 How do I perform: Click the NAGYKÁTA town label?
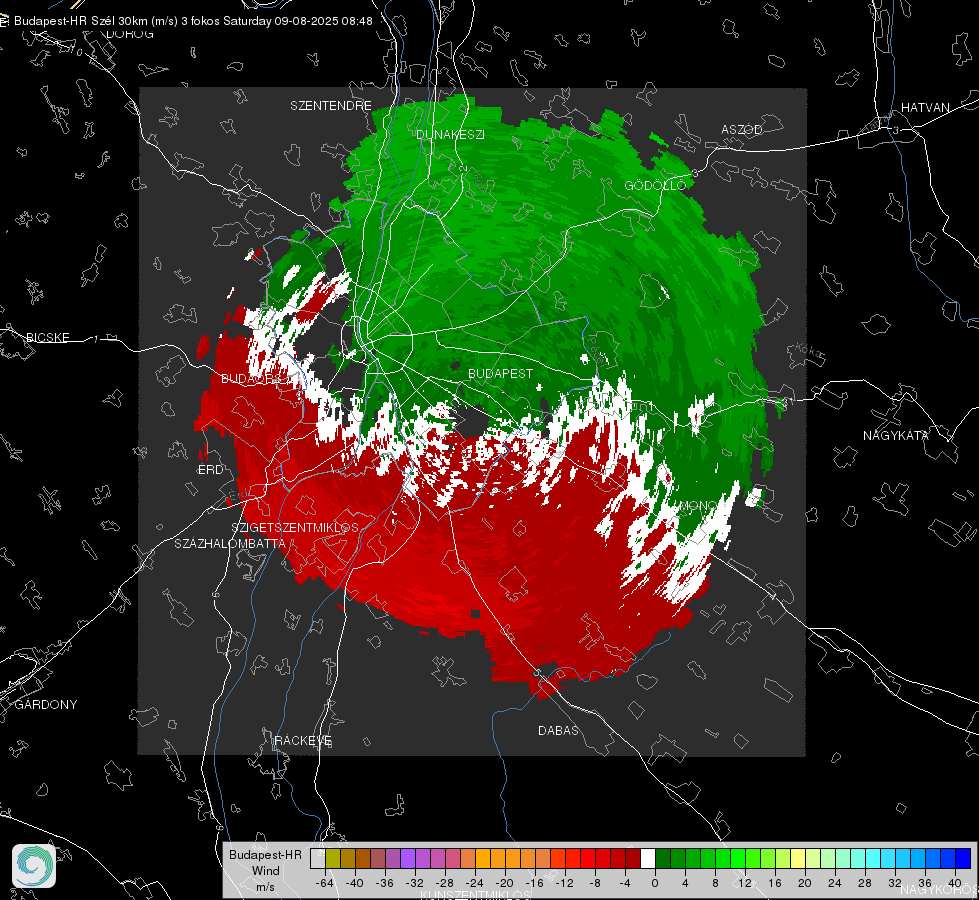pos(896,435)
